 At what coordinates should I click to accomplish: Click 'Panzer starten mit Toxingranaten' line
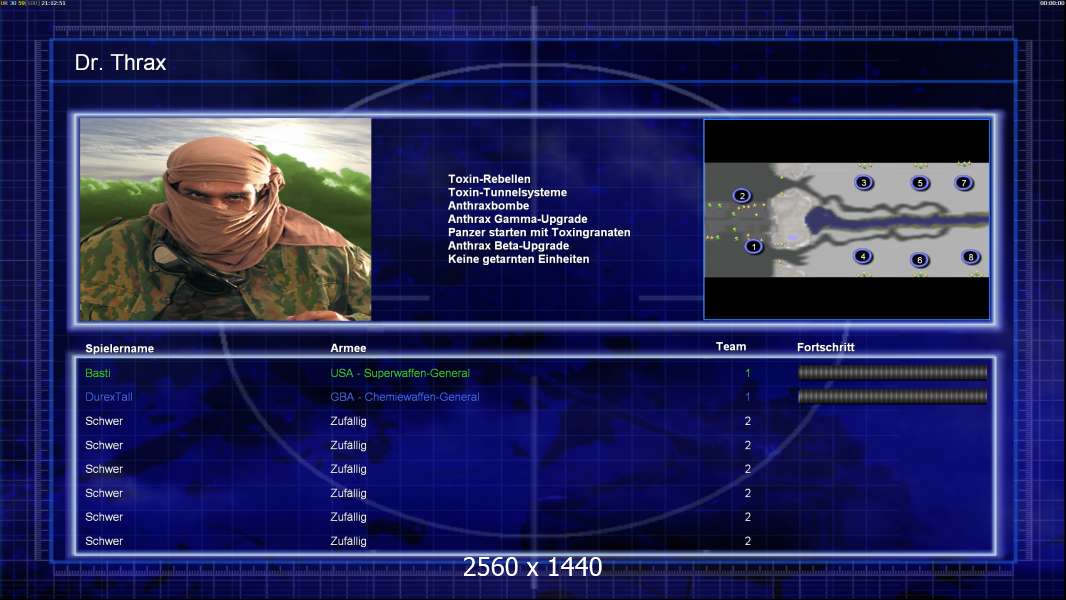[x=539, y=232]
